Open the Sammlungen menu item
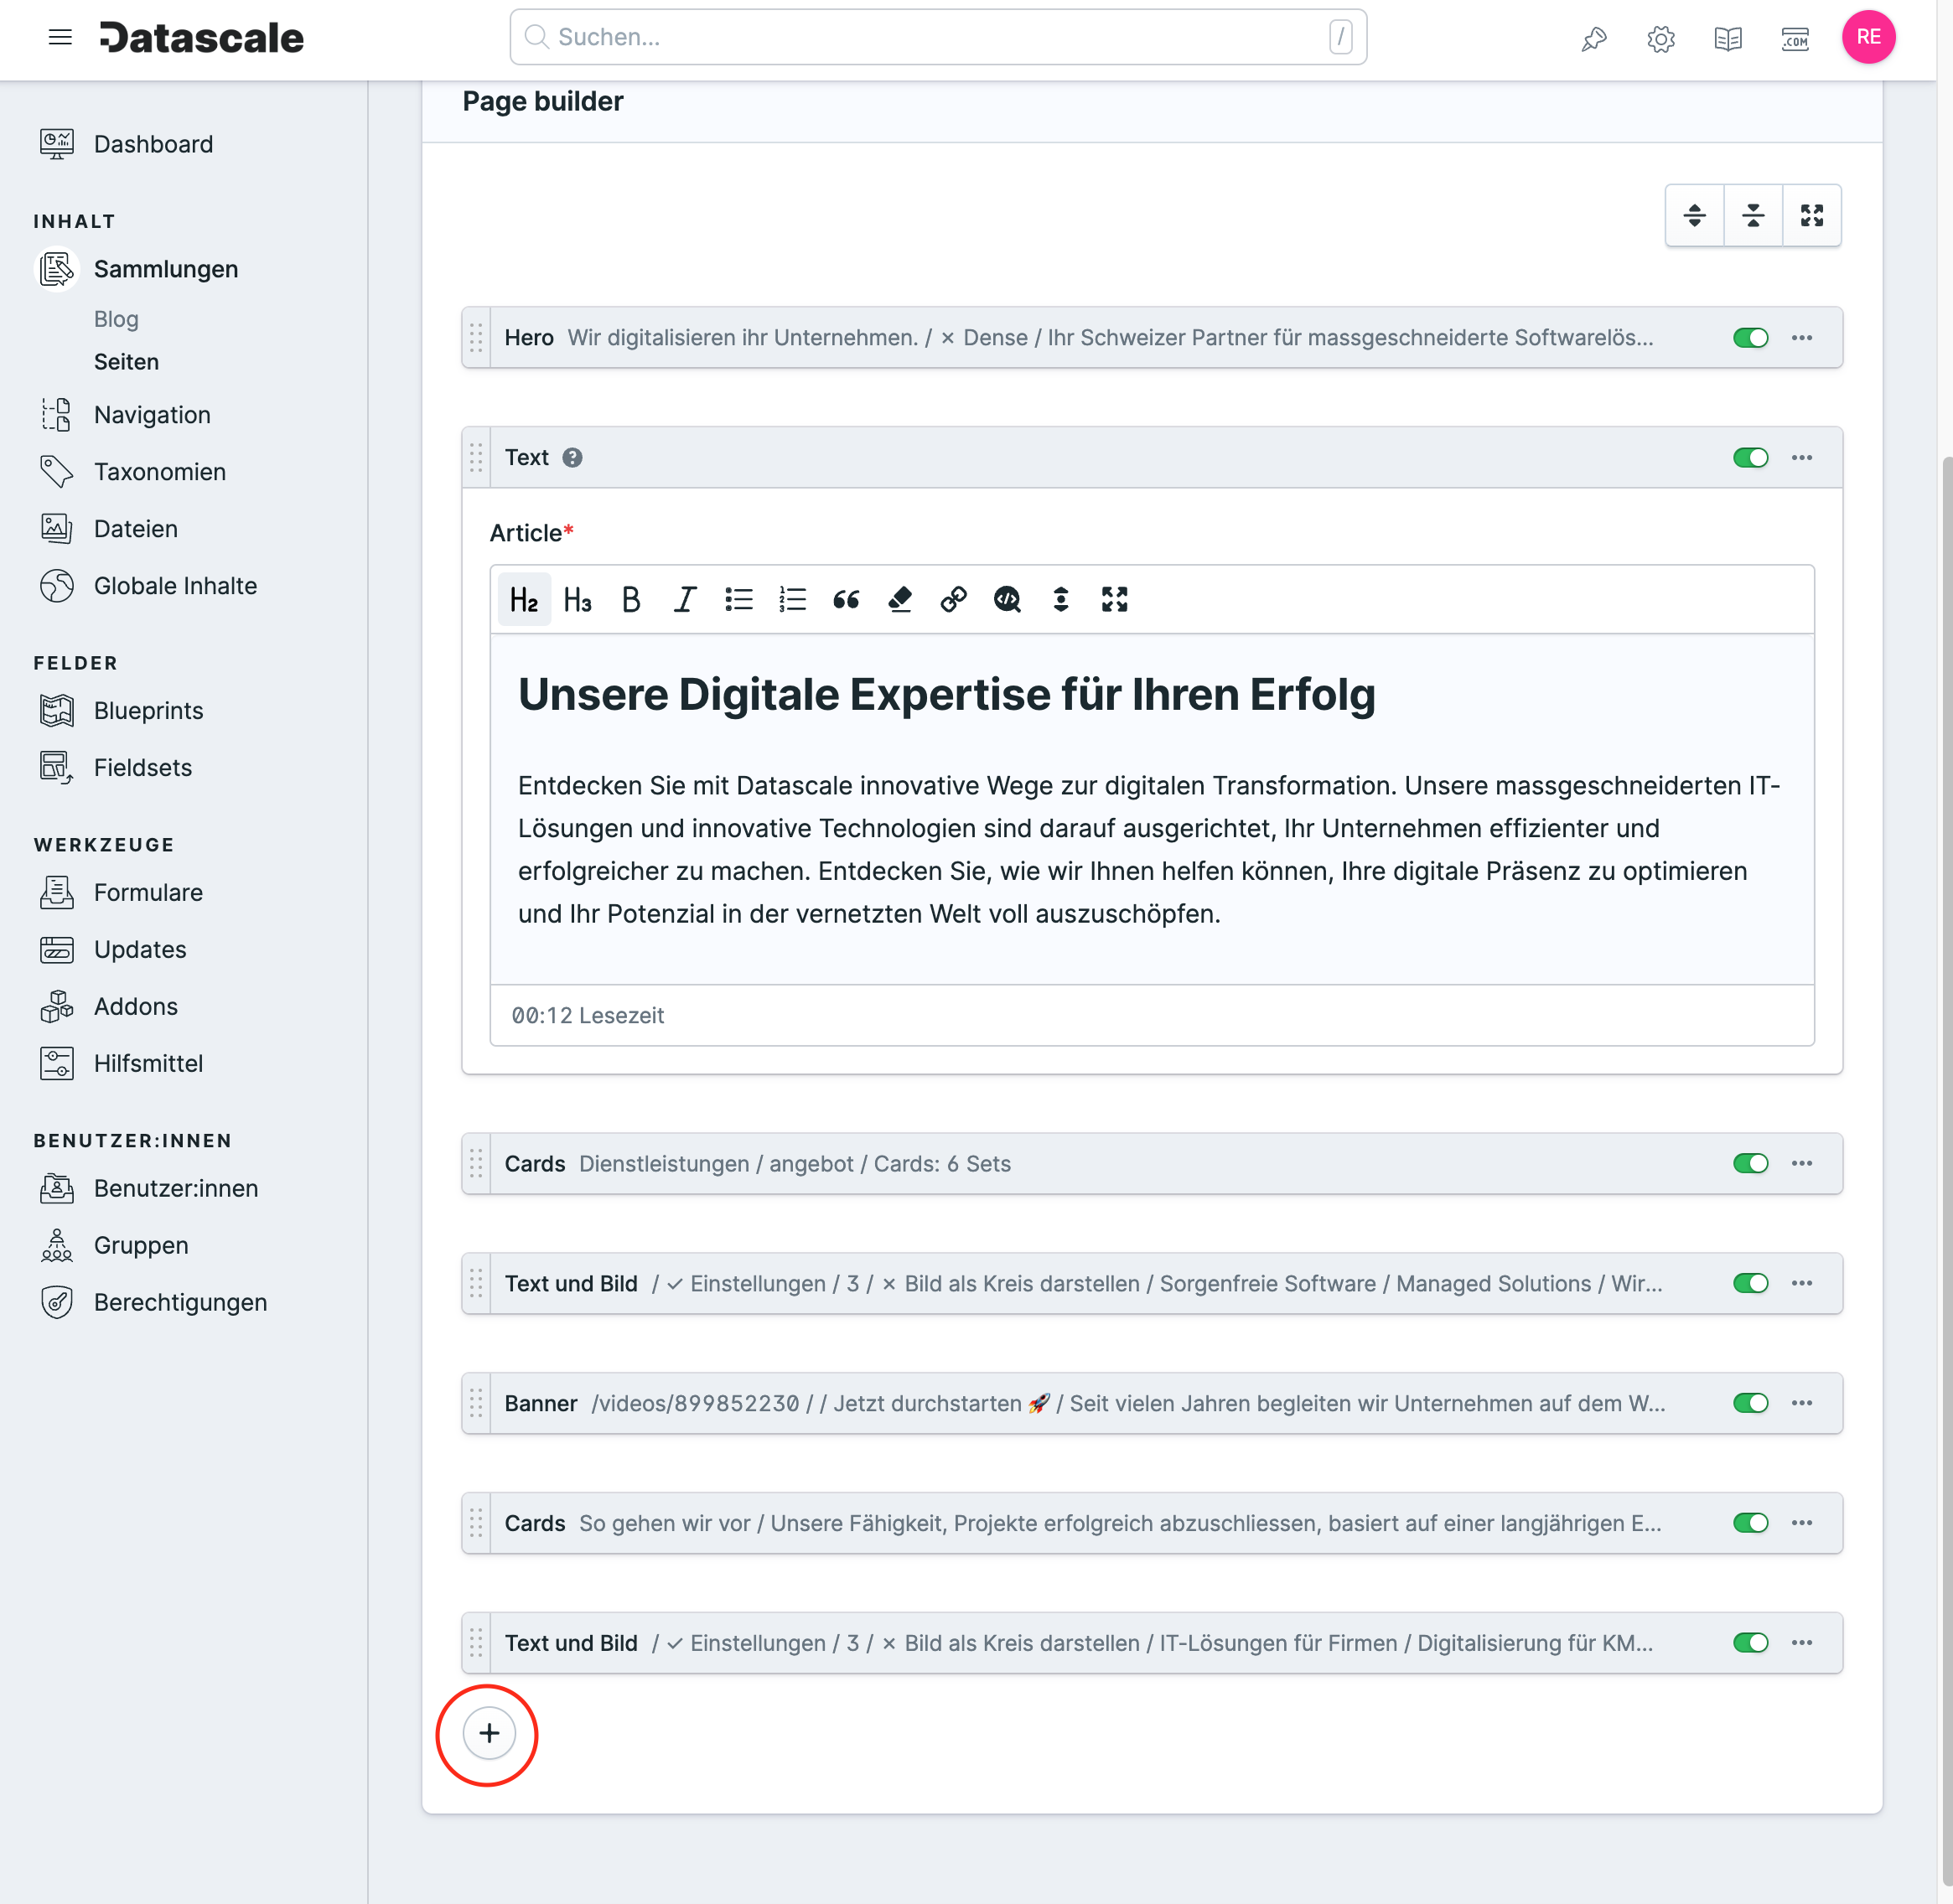The image size is (1953, 1904). (166, 268)
